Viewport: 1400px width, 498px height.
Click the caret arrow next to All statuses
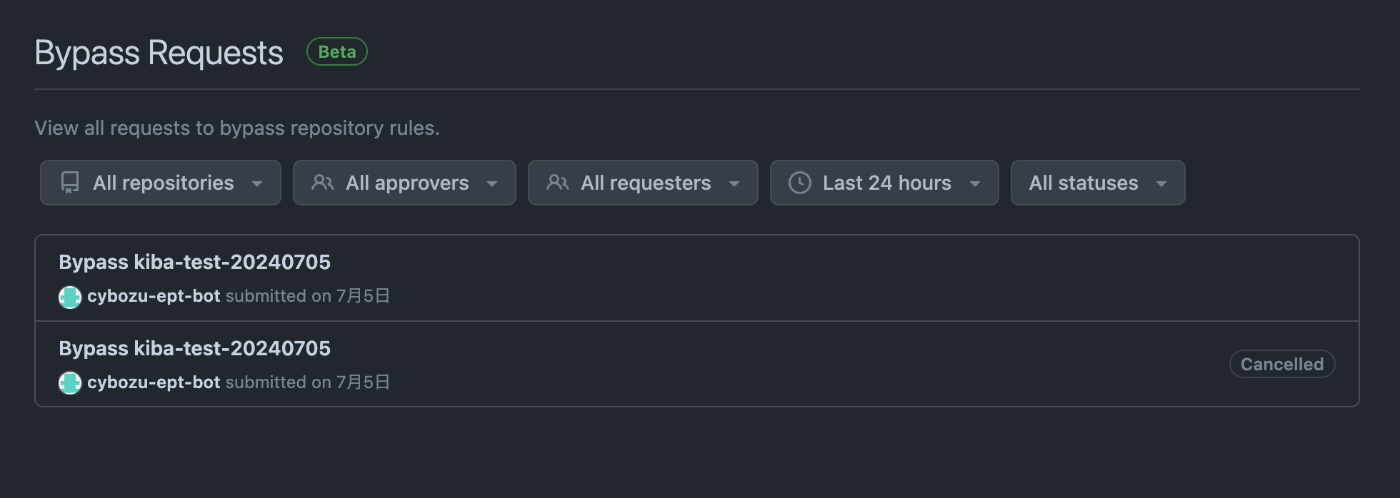(1161, 184)
